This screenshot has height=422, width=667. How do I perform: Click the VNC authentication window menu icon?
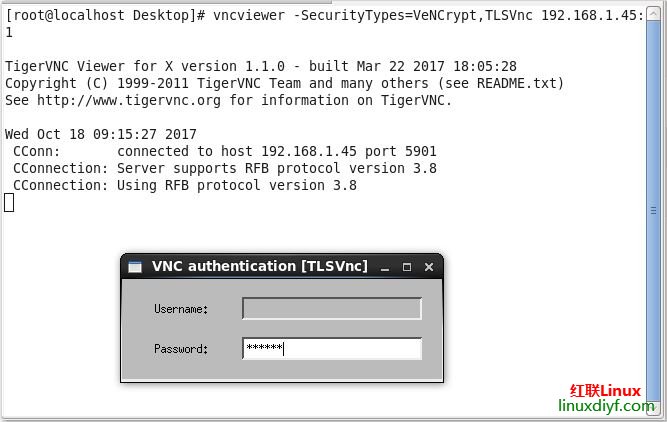[135, 267]
